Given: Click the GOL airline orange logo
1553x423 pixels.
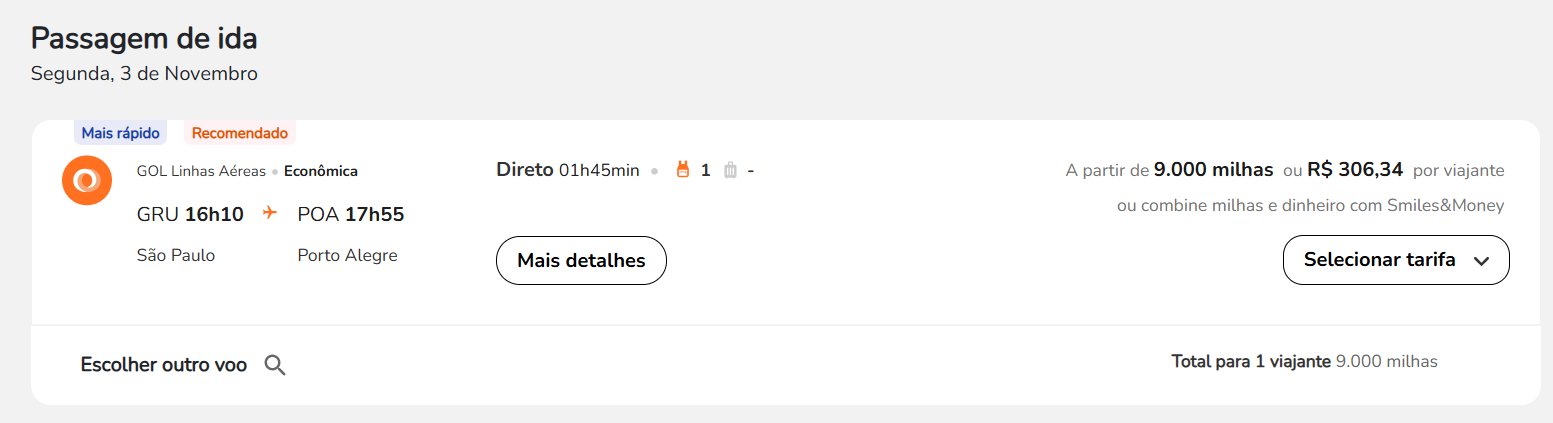Looking at the screenshot, I should (x=86, y=181).
